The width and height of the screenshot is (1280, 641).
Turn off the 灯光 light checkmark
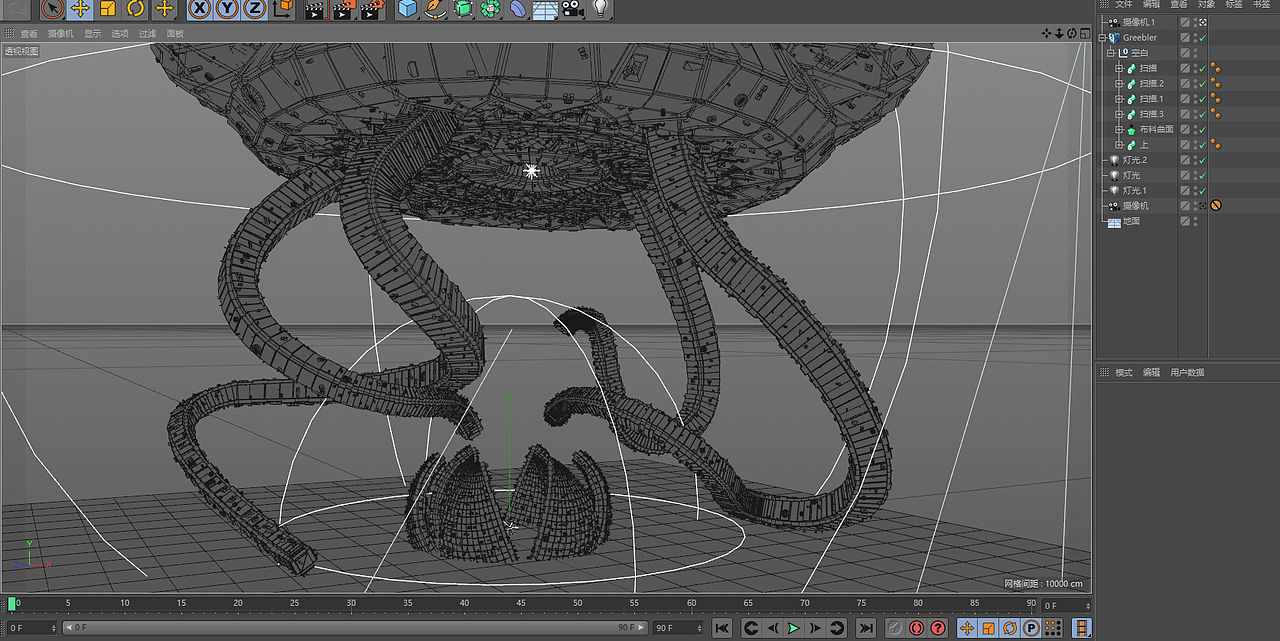1203,175
